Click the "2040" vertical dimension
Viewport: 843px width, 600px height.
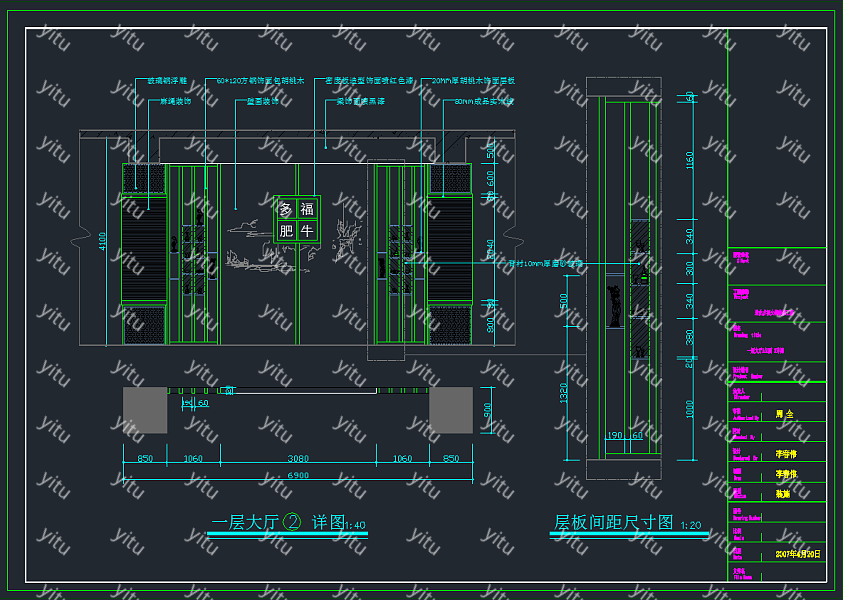(490, 249)
